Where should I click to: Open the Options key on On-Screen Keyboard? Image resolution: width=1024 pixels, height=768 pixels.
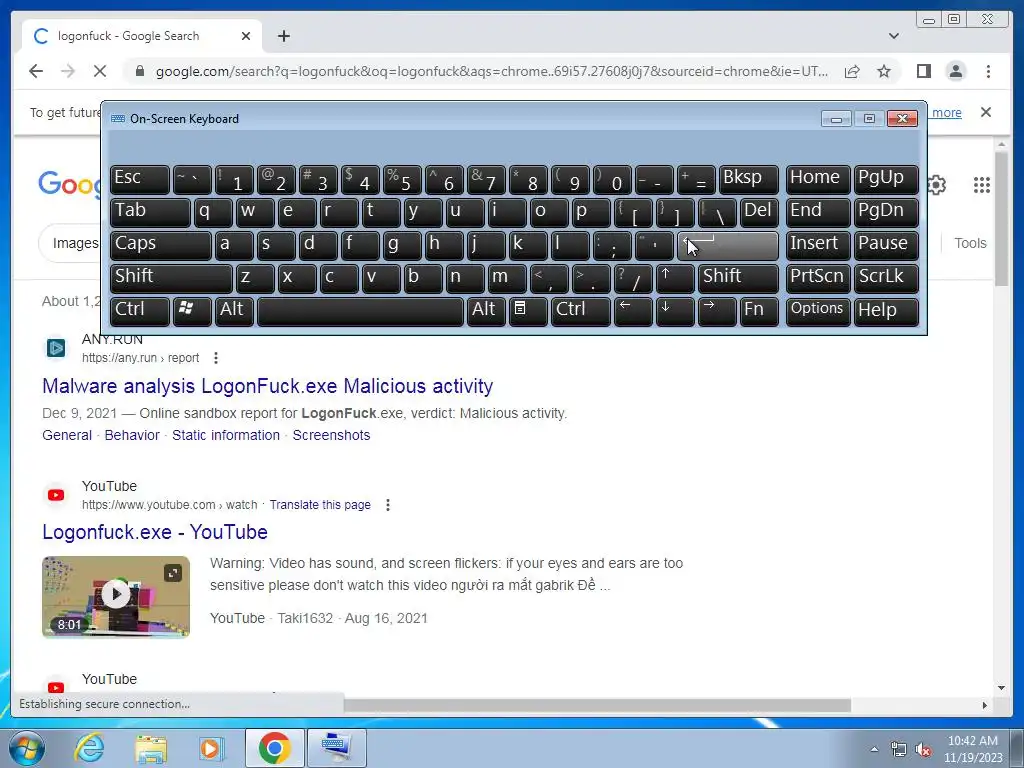(818, 312)
